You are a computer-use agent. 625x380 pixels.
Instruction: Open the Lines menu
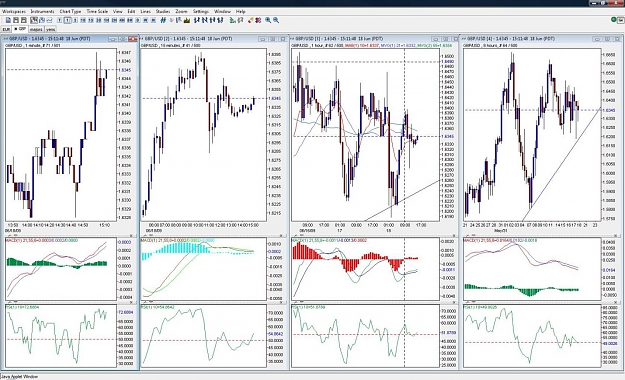145,11
